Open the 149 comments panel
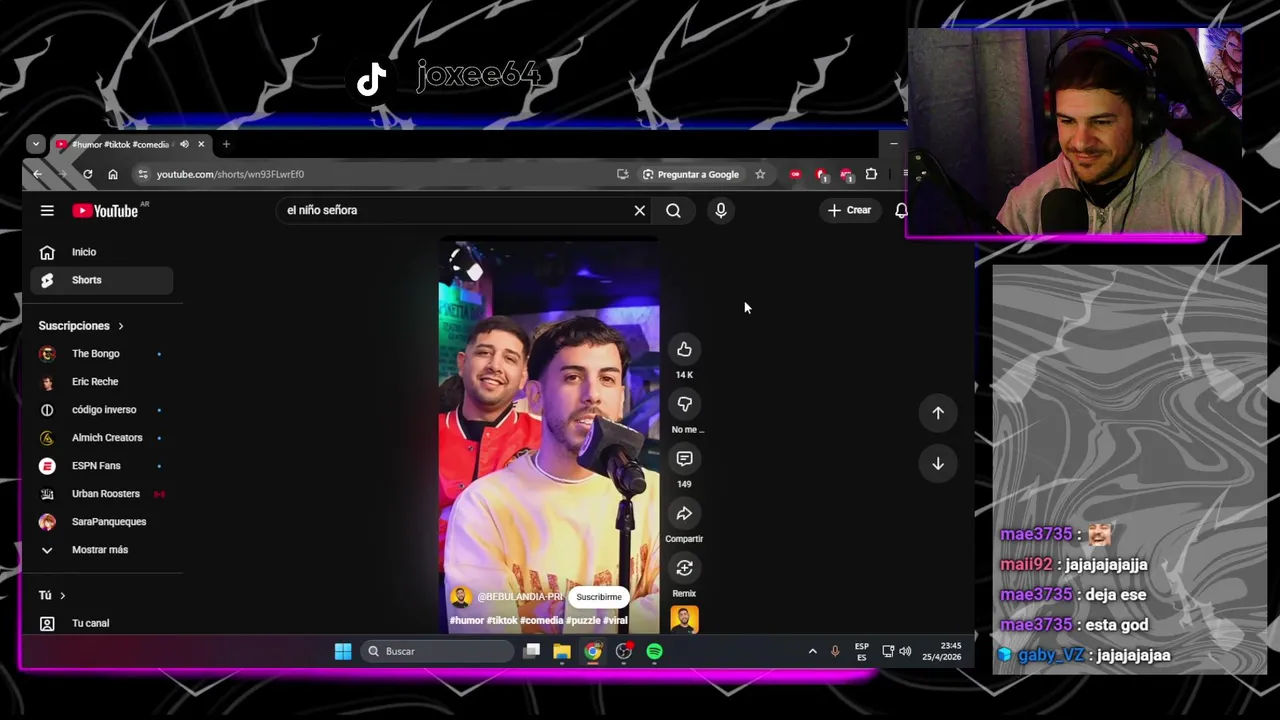 pyautogui.click(x=684, y=458)
